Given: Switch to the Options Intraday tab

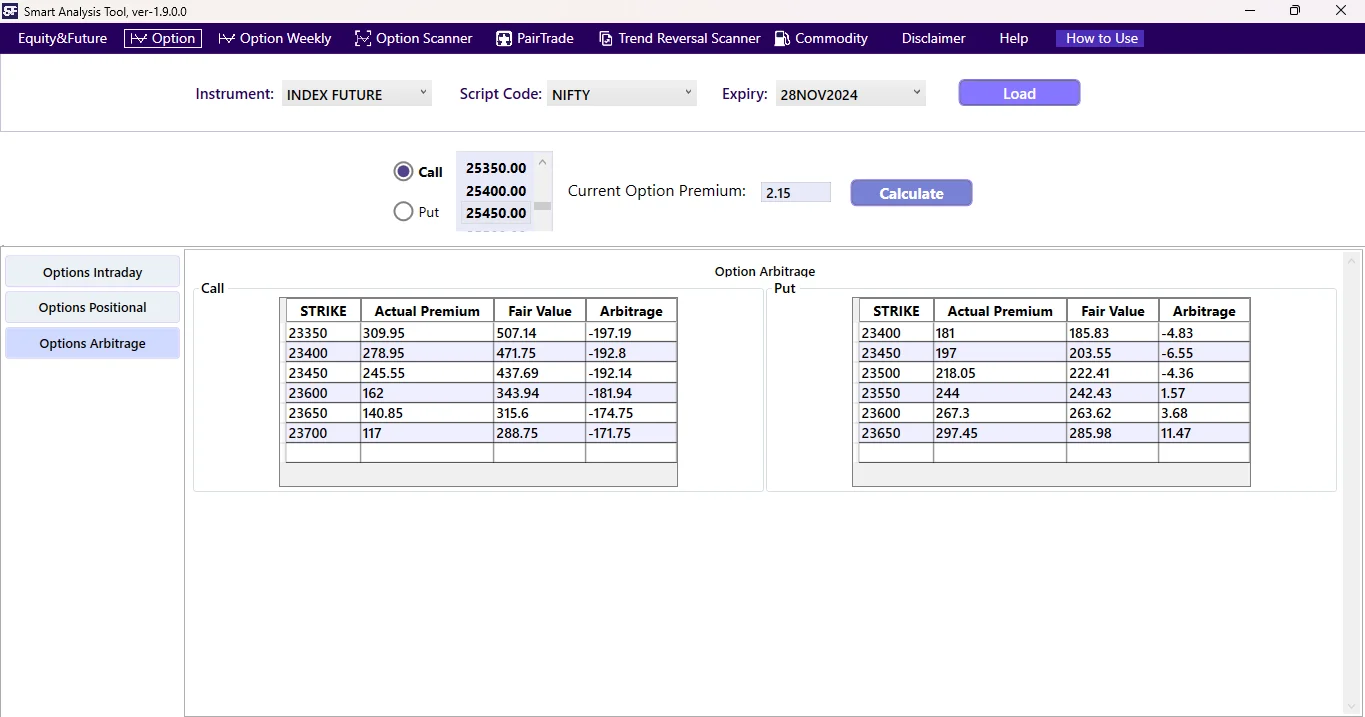Looking at the screenshot, I should tap(92, 271).
